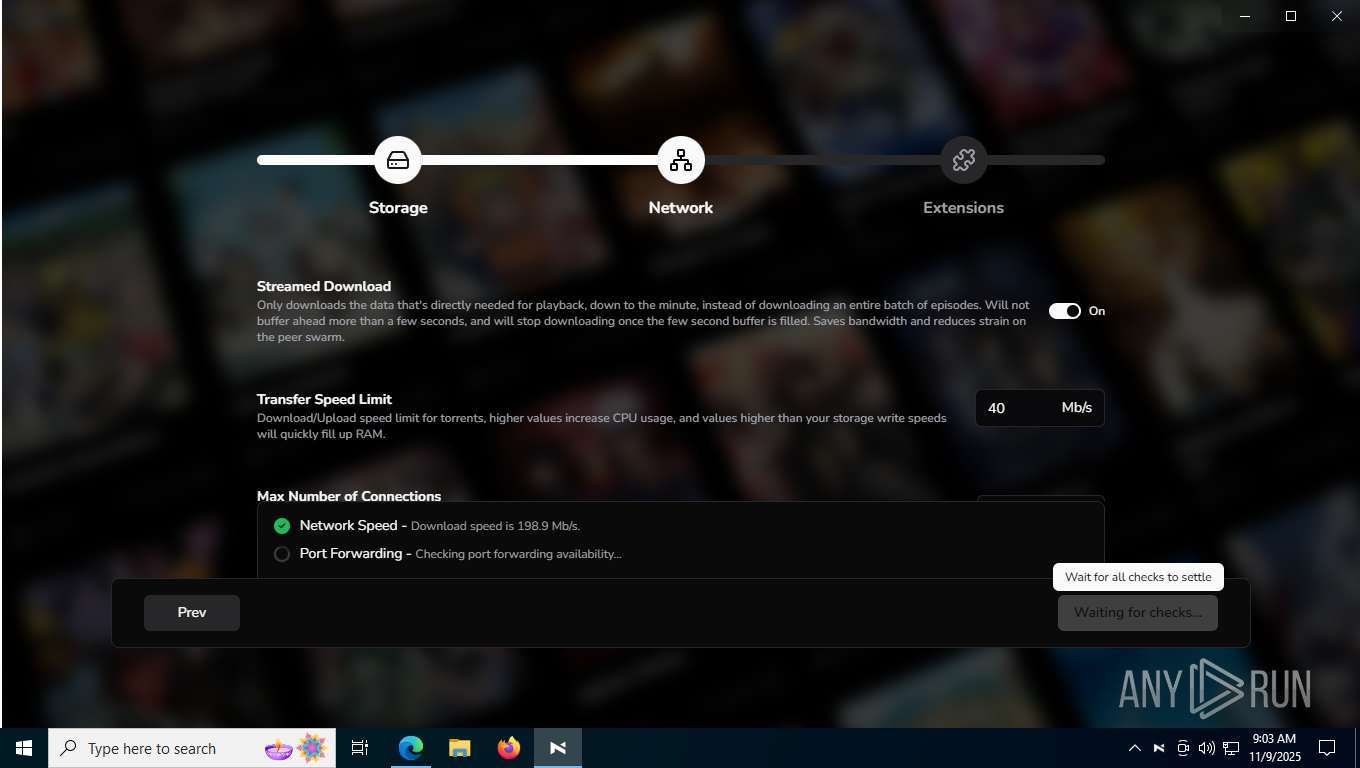Select the Network step label
This screenshot has height=768, width=1360.
pyautogui.click(x=681, y=208)
